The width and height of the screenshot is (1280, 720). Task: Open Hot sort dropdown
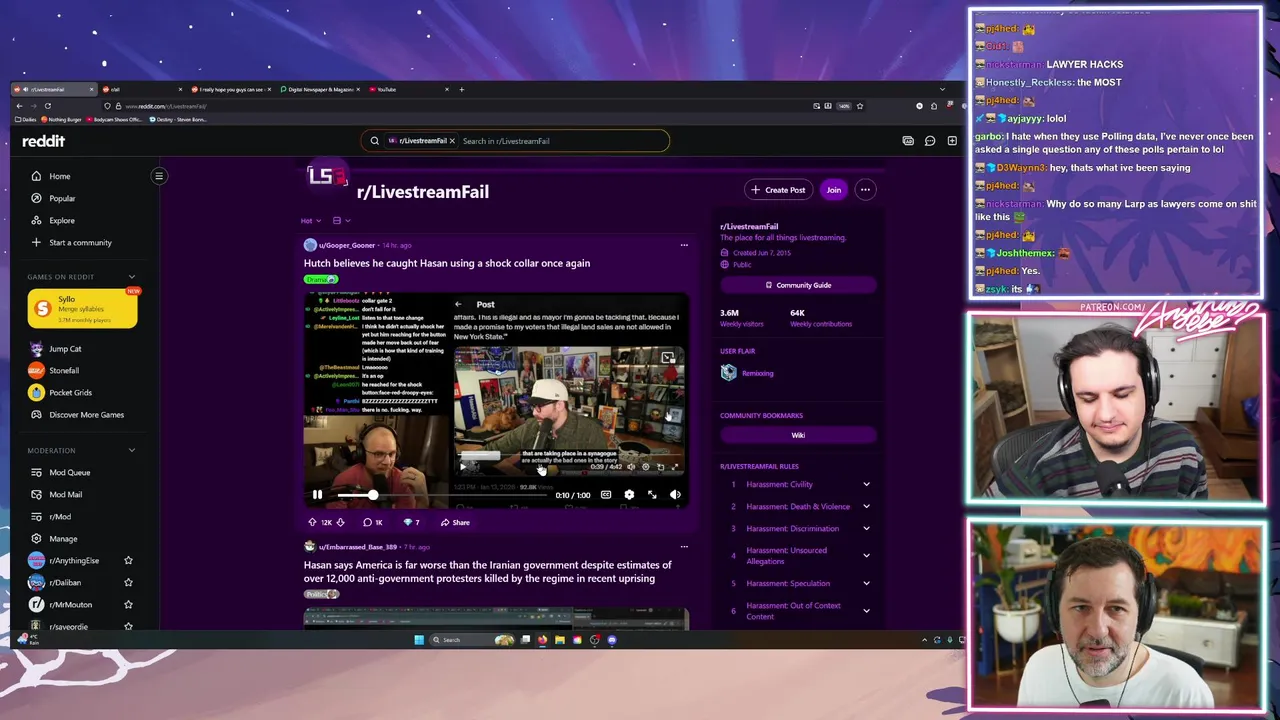tap(311, 221)
